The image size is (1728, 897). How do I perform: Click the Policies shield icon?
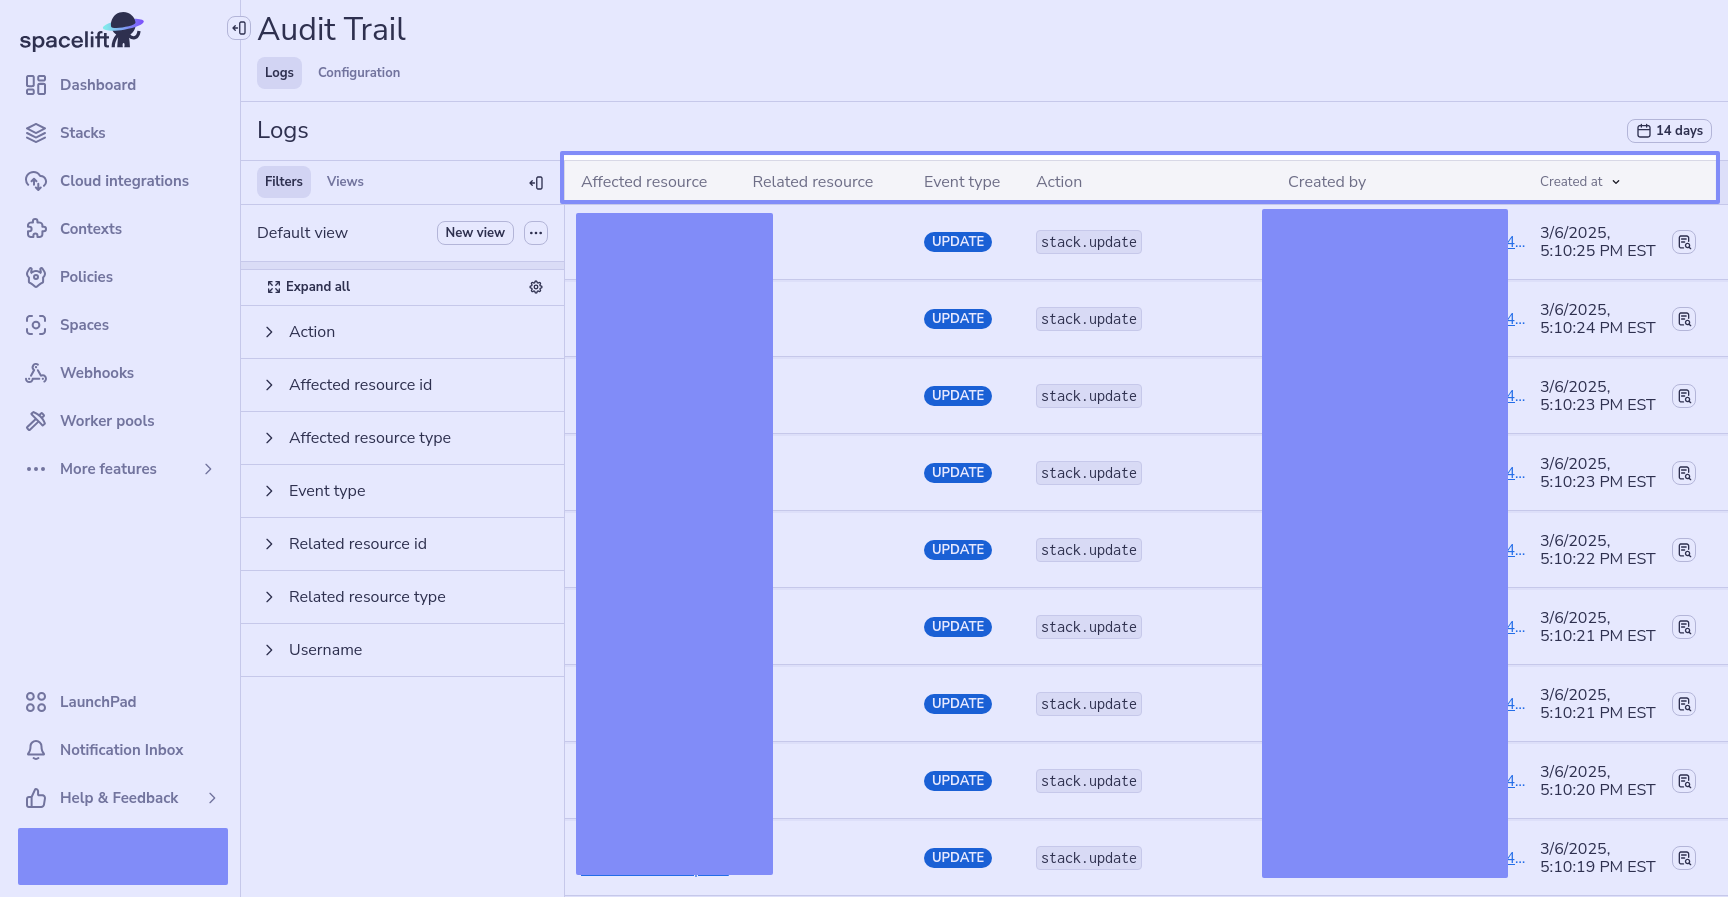pyautogui.click(x=36, y=277)
